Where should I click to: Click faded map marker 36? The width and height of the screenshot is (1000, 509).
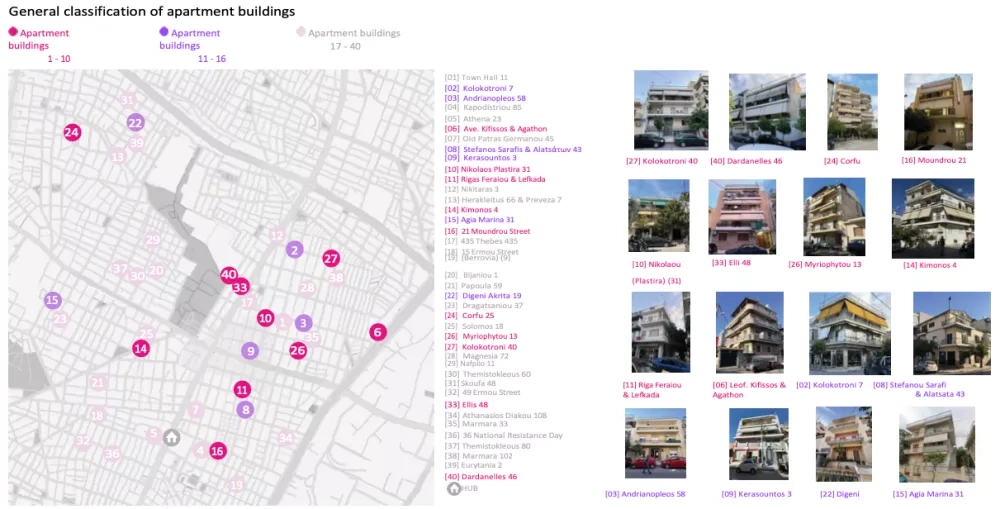112,454
